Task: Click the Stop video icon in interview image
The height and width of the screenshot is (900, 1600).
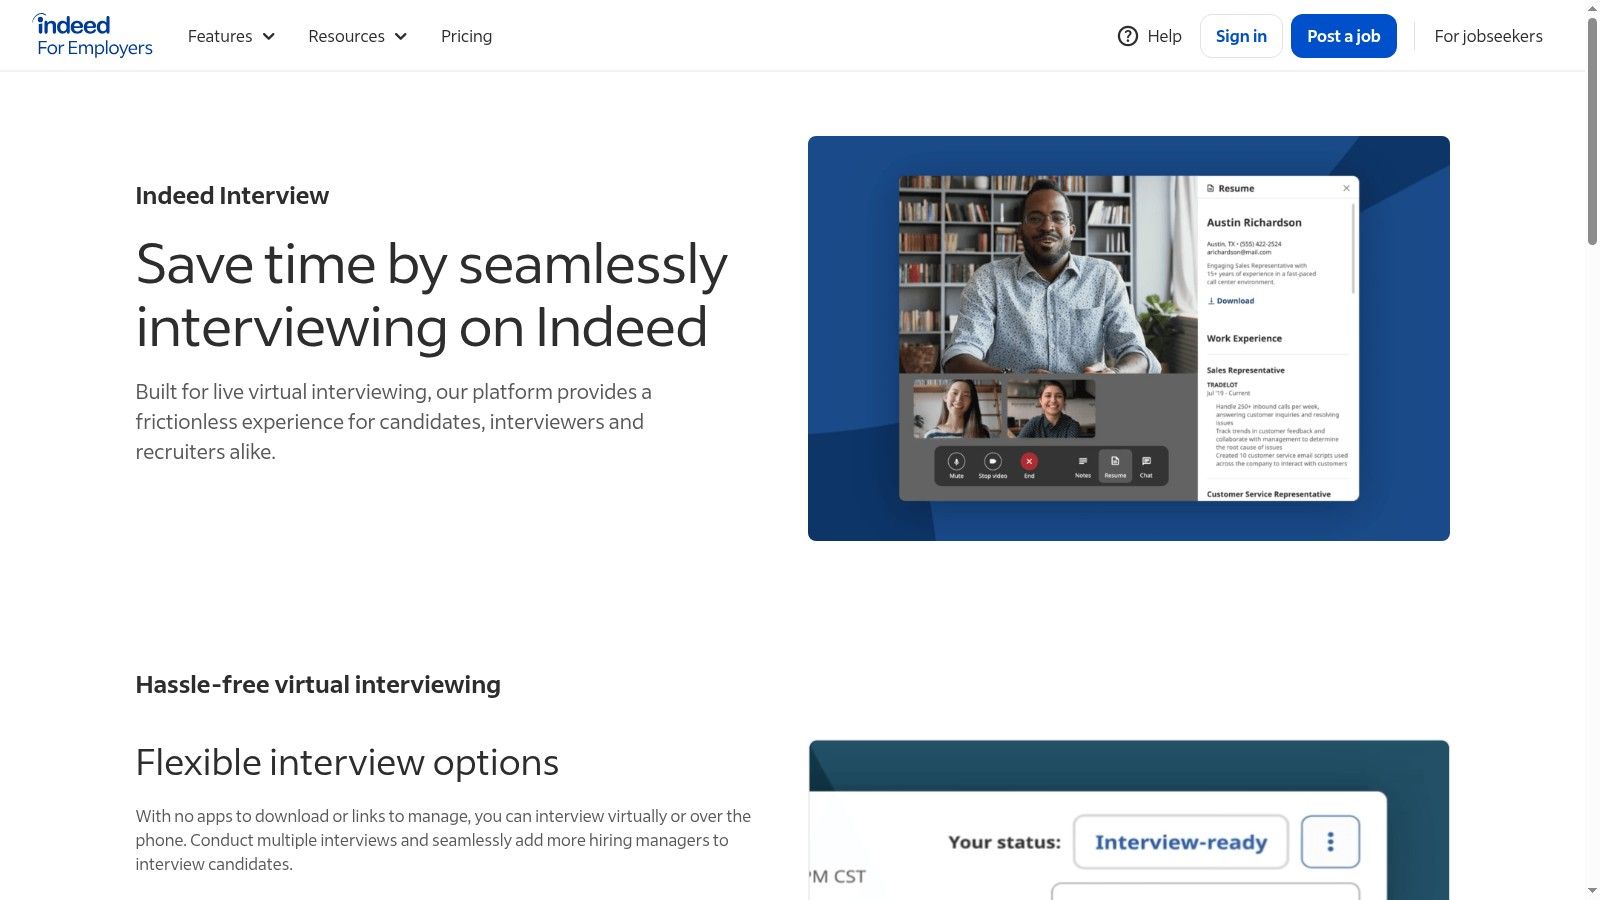Action: 992,462
